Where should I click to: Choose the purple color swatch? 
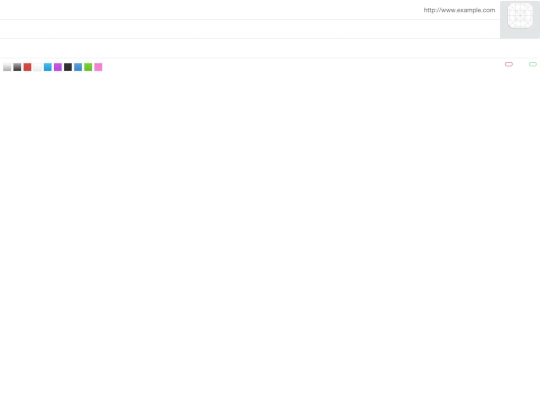58,67
